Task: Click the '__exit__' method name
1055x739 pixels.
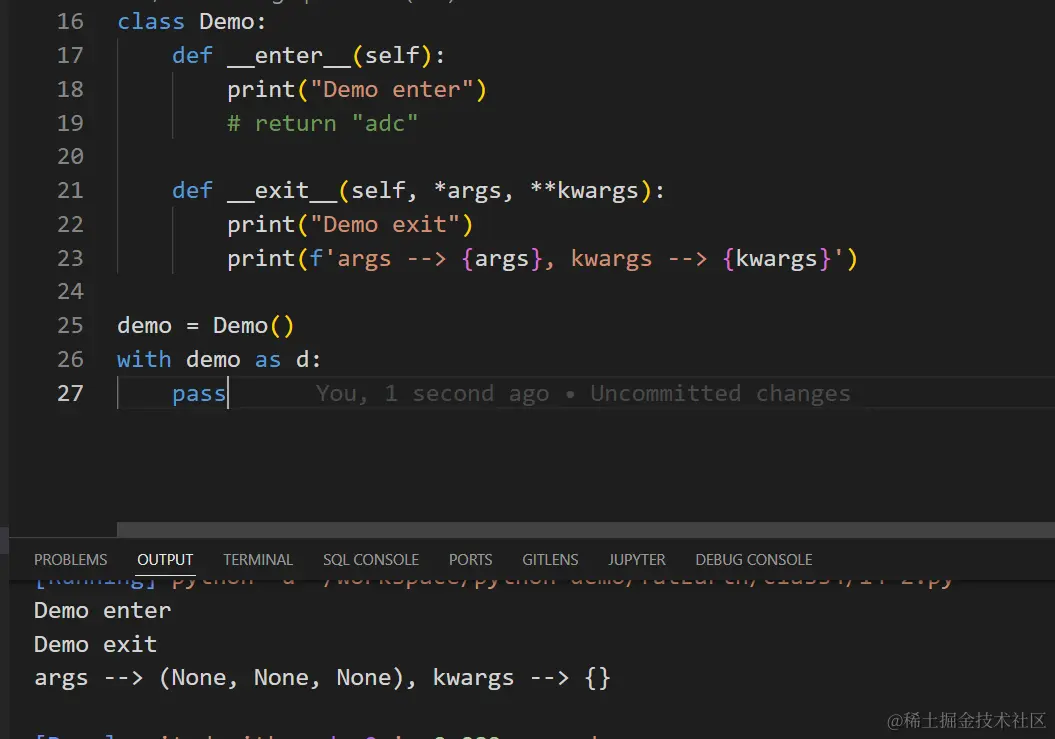Action: (282, 190)
